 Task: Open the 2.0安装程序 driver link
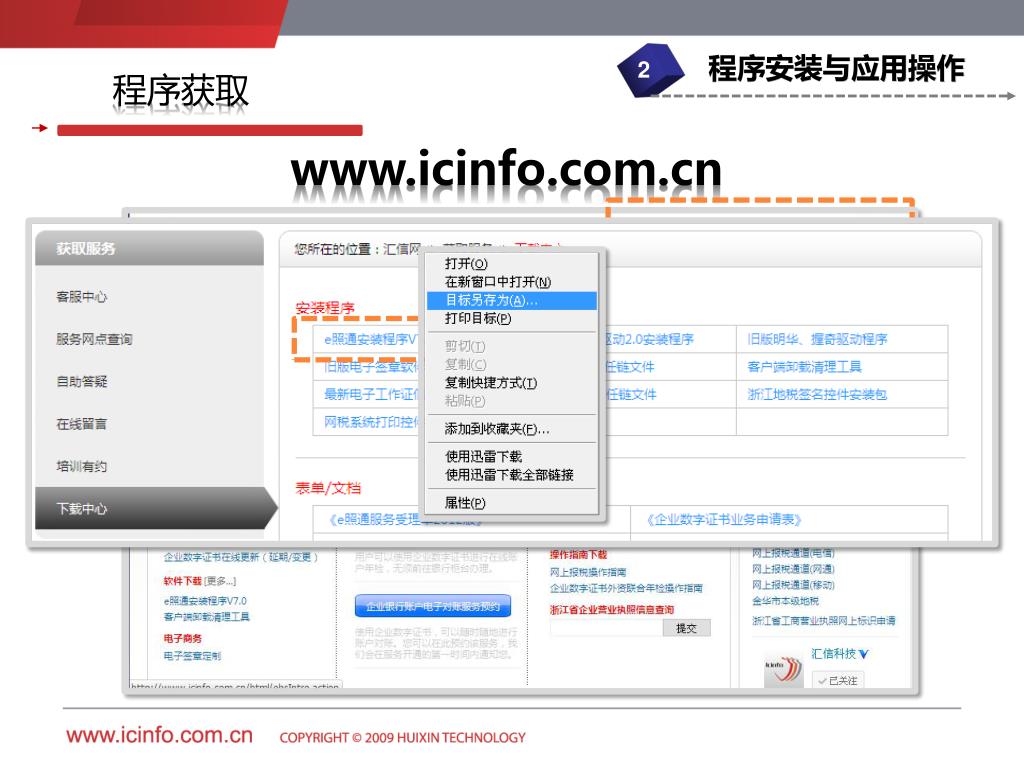650,339
